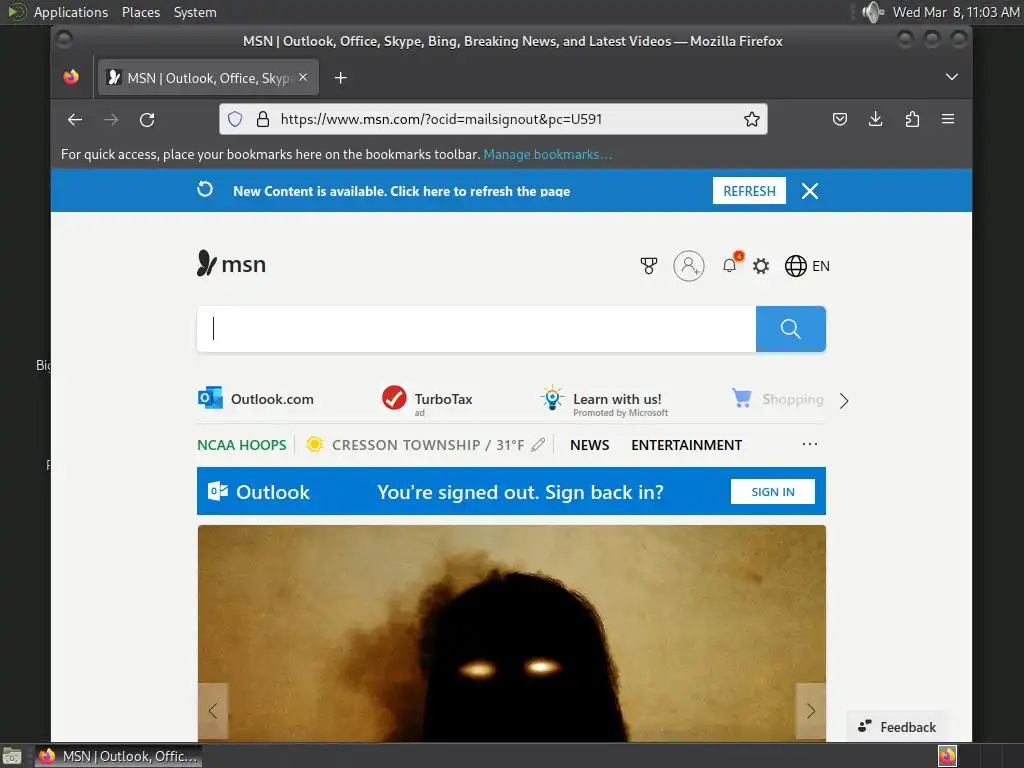Screen dimensions: 1024x768
Task: Bookmark this page with the star
Action: click(752, 119)
